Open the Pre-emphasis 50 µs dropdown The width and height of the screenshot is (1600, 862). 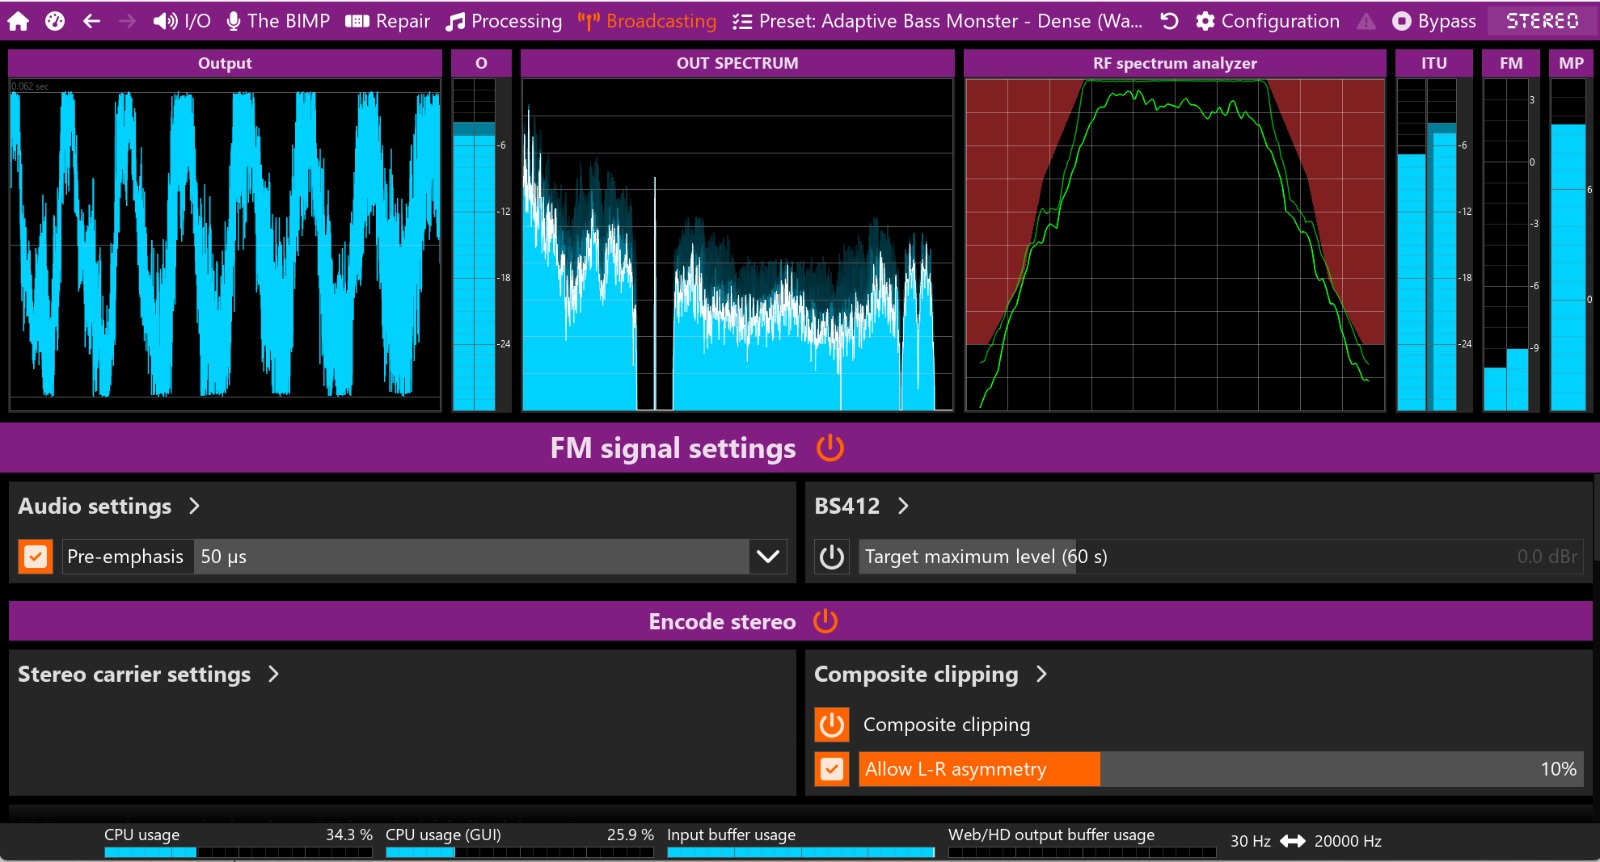[490, 557]
